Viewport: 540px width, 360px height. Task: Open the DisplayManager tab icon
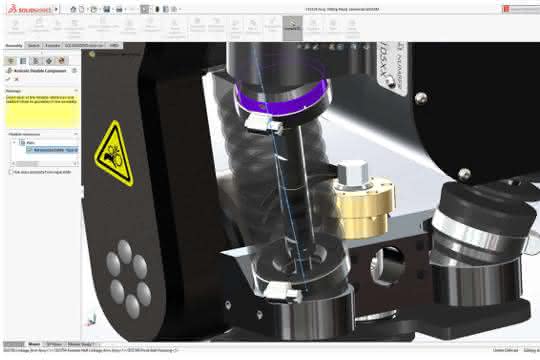tap(61, 61)
